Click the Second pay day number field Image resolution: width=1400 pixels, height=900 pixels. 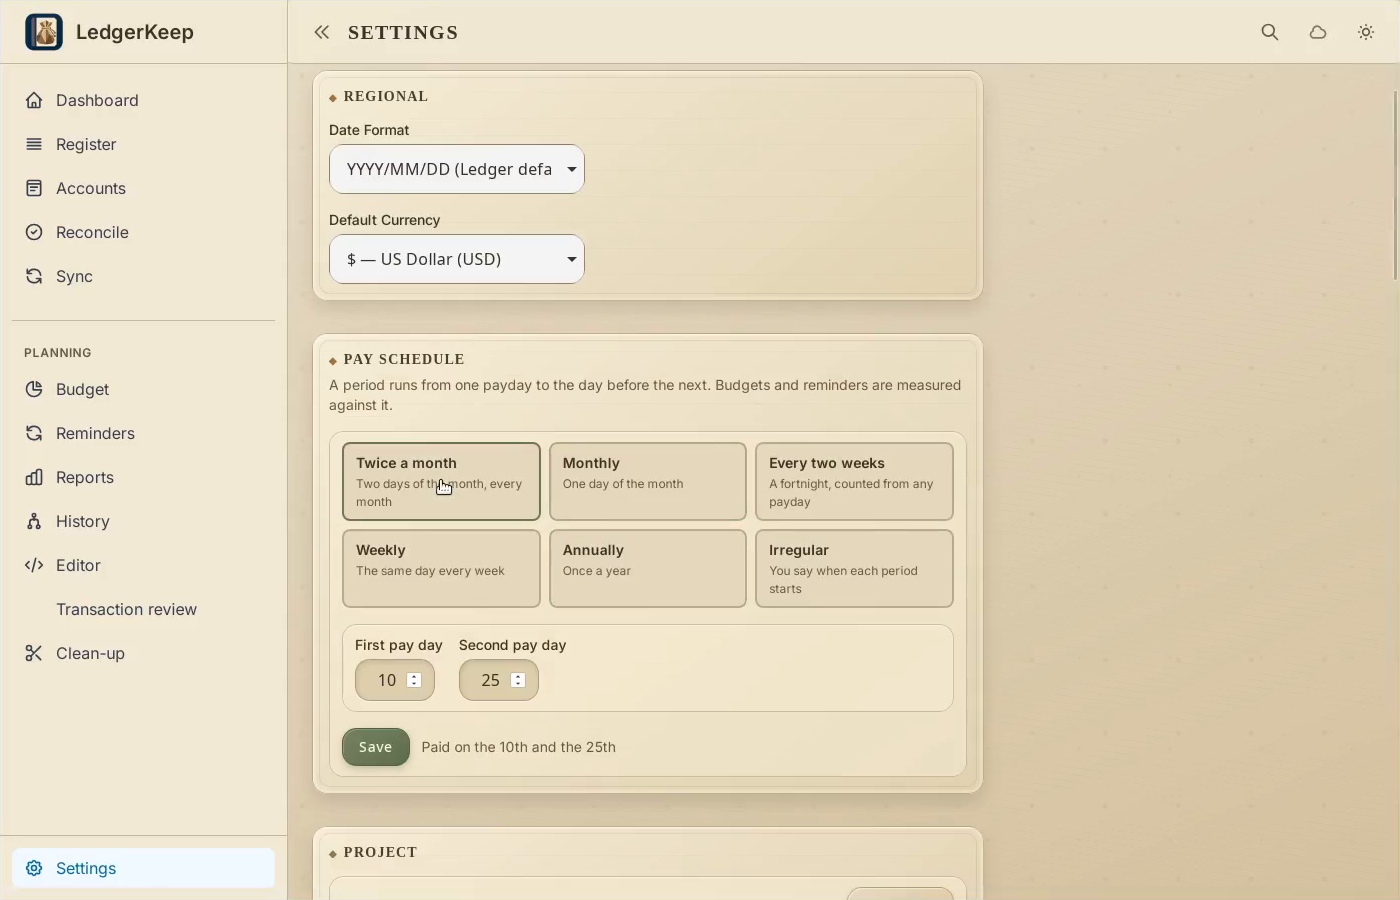pyautogui.click(x=499, y=680)
